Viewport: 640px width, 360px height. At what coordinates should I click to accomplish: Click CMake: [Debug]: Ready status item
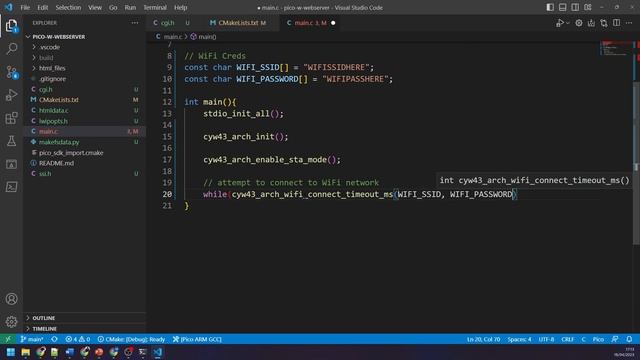(131, 339)
